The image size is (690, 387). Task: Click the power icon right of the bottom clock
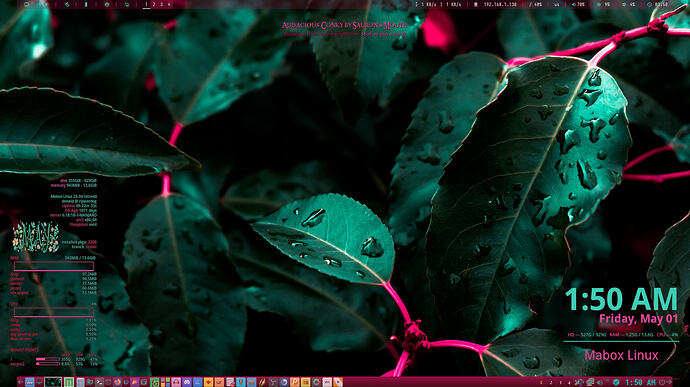(661, 382)
